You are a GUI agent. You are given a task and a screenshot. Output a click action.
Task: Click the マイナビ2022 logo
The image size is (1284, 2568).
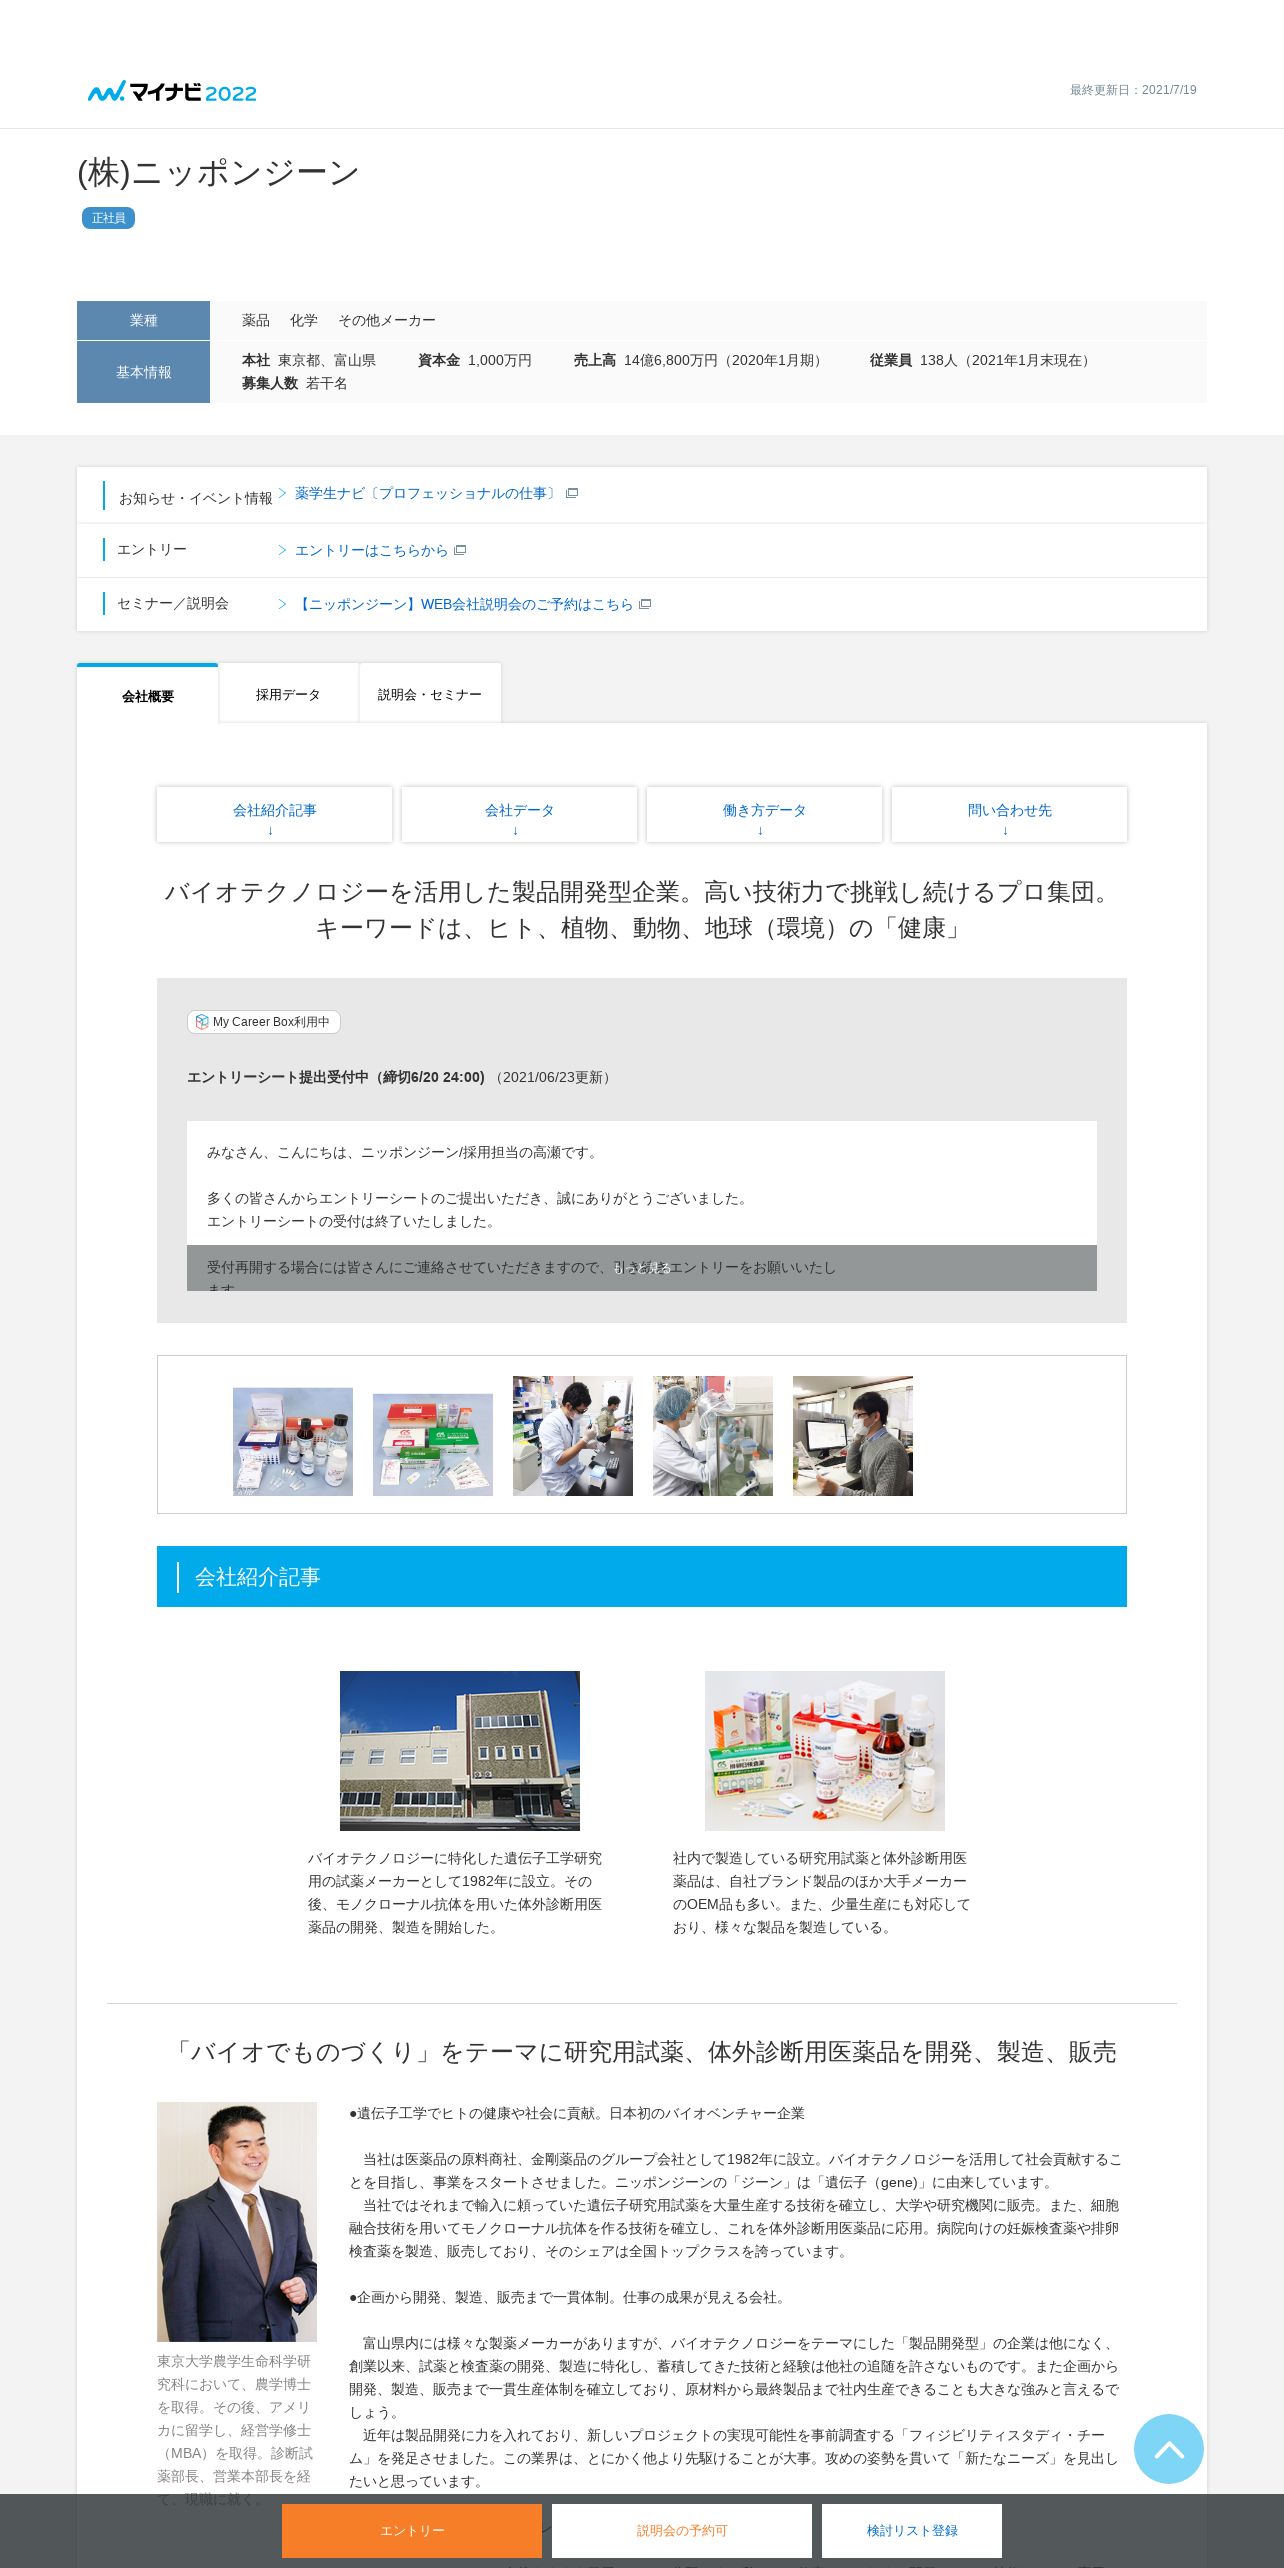click(x=172, y=92)
